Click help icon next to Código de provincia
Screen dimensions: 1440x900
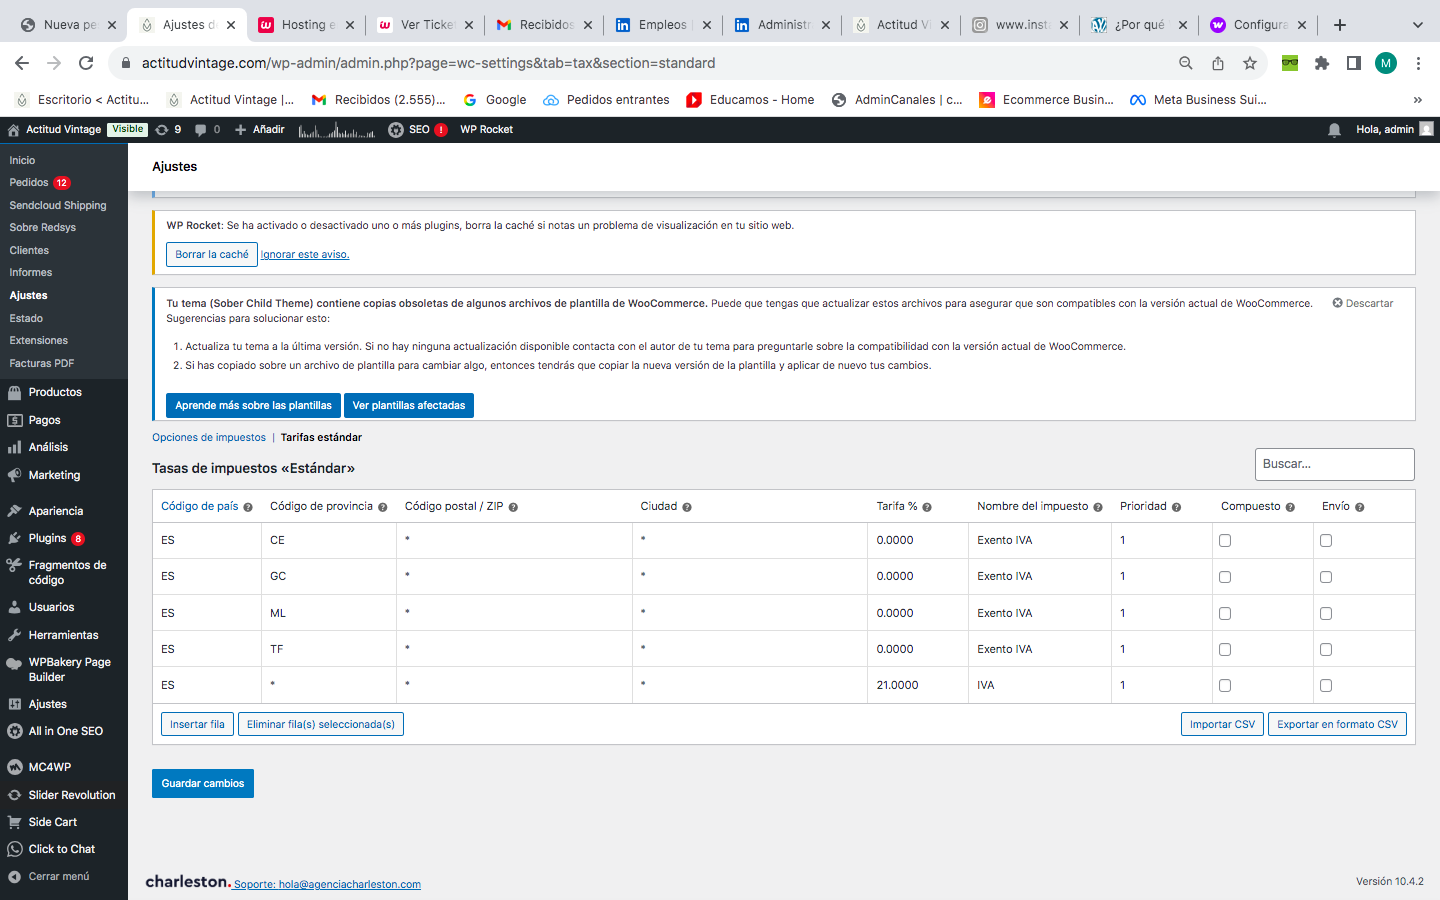(382, 507)
